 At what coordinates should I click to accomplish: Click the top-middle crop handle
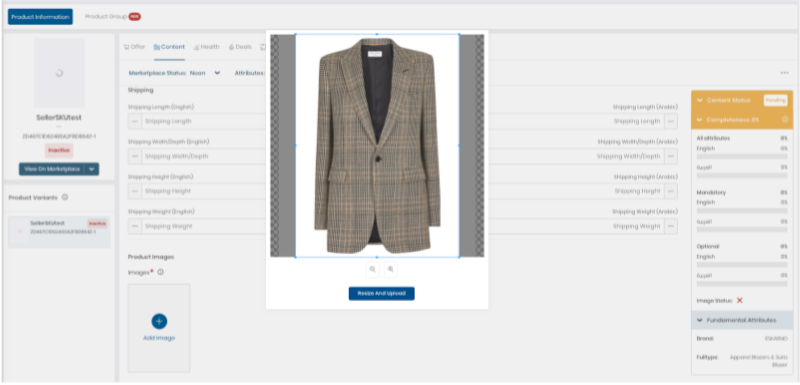(377, 34)
